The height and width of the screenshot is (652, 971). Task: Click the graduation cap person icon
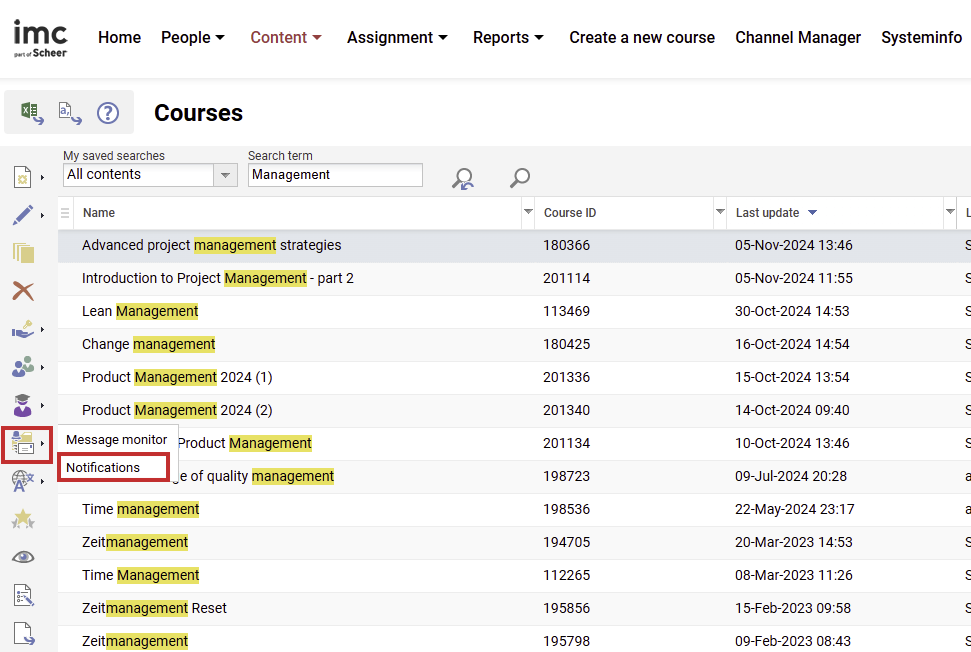23,405
